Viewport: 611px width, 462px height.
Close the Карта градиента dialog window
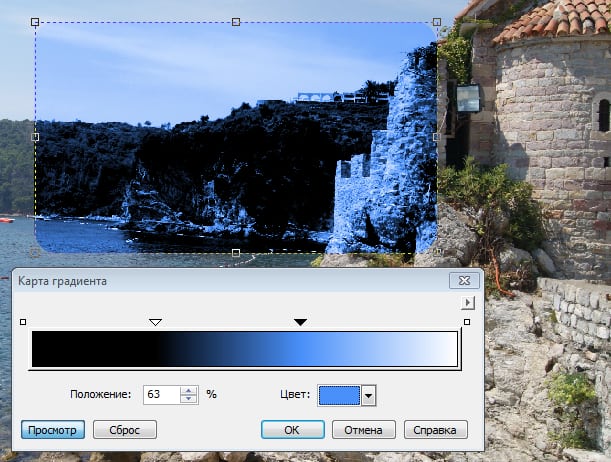(x=464, y=281)
